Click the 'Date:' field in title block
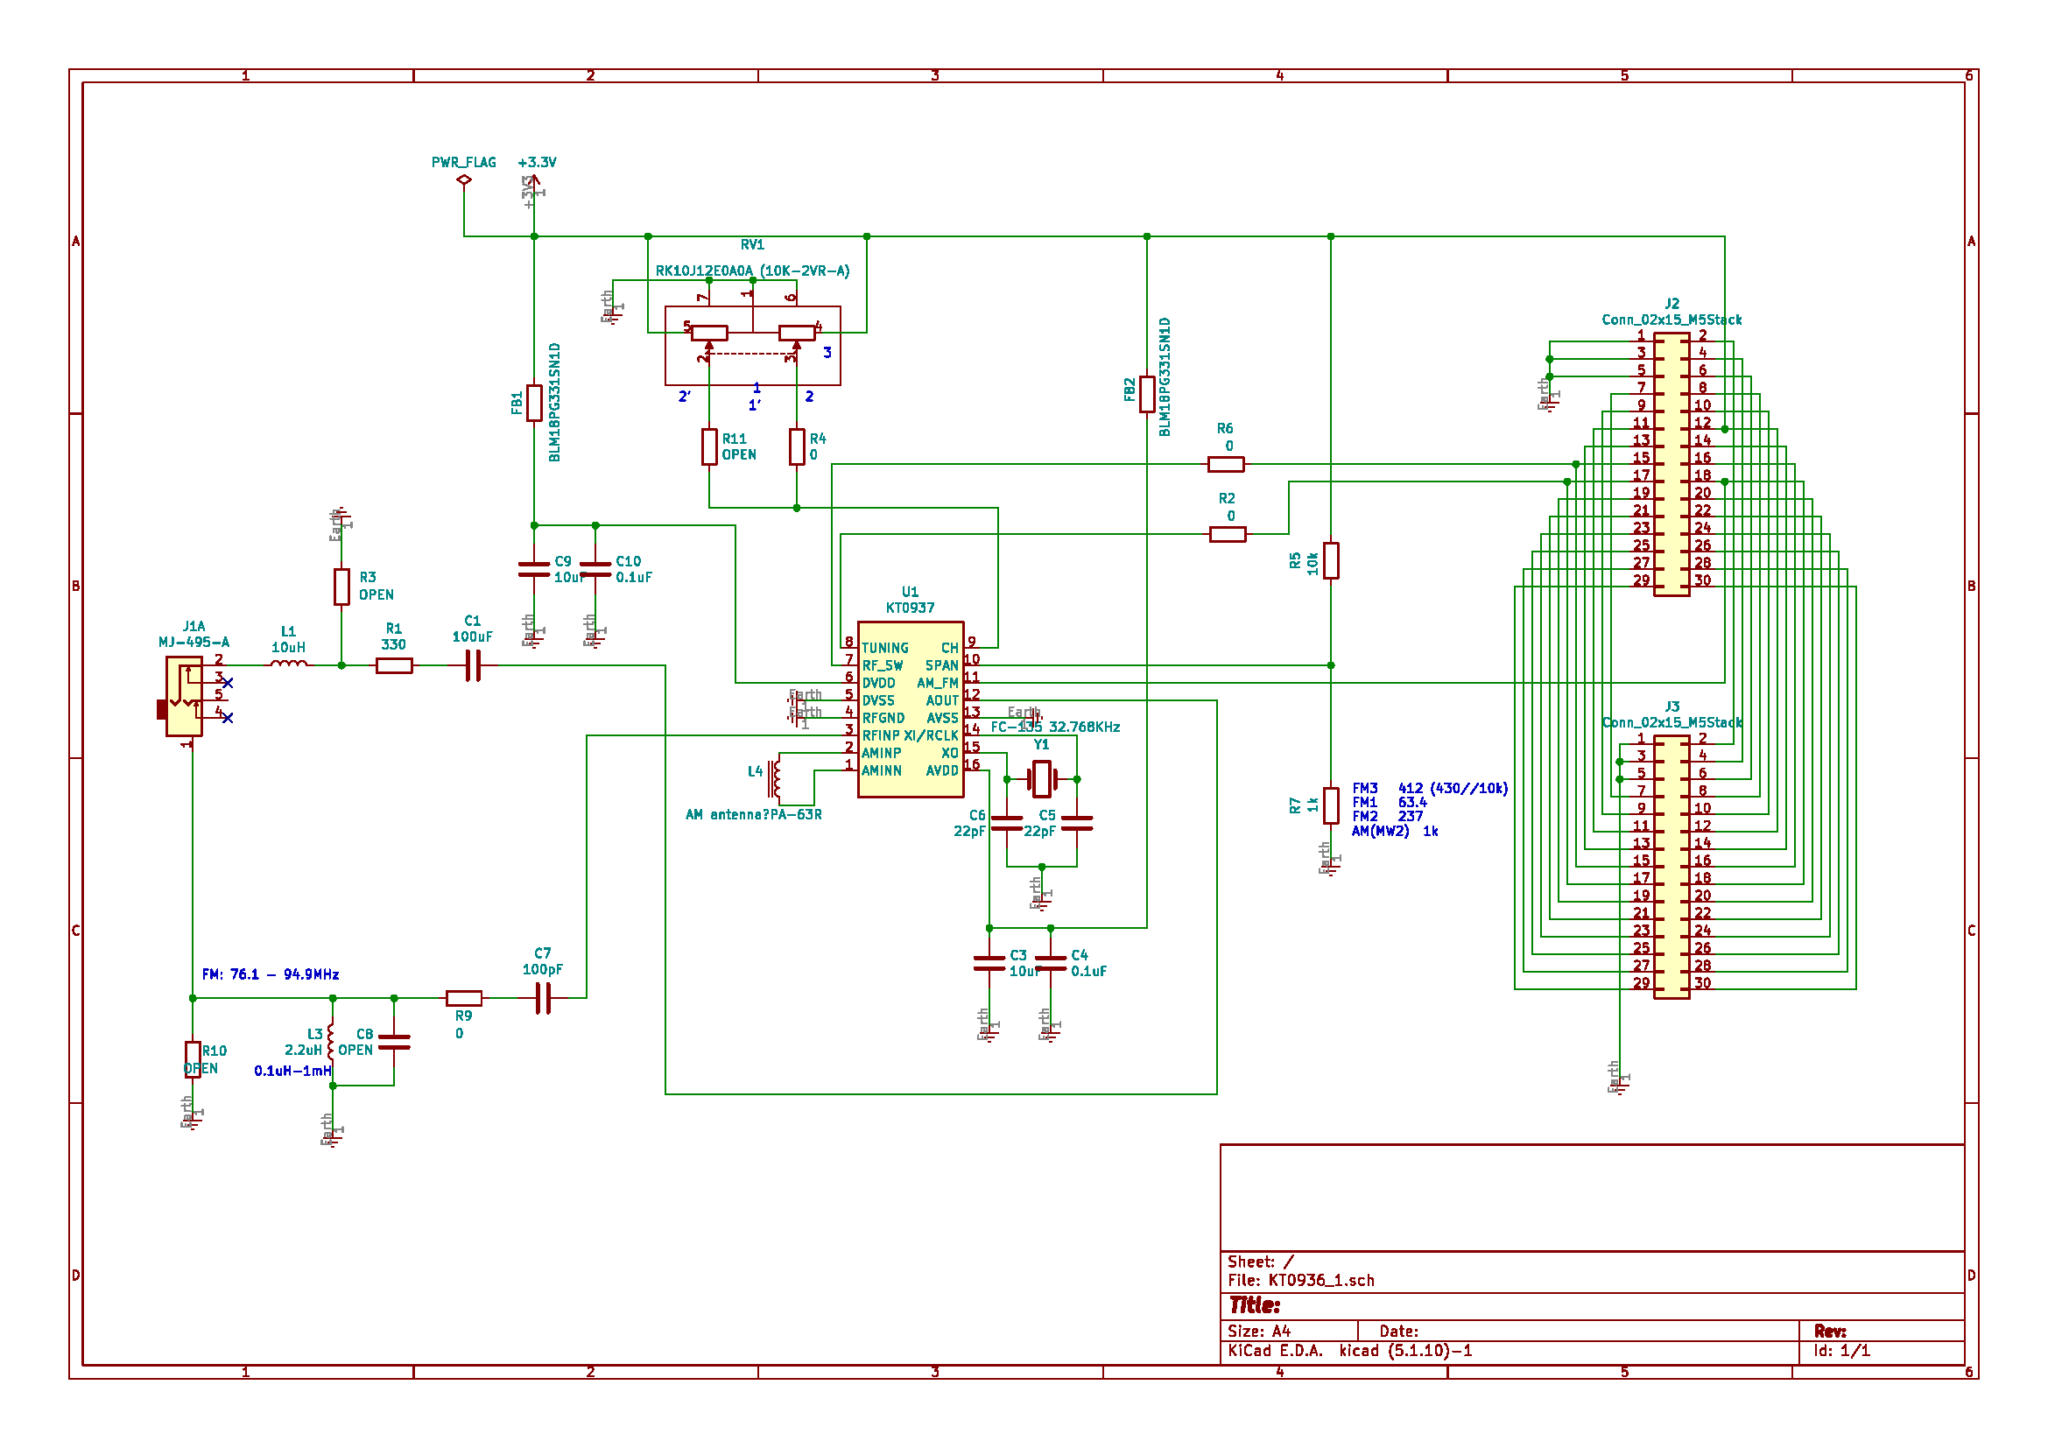Screen dimensions: 2048x1448 (x=1399, y=1331)
